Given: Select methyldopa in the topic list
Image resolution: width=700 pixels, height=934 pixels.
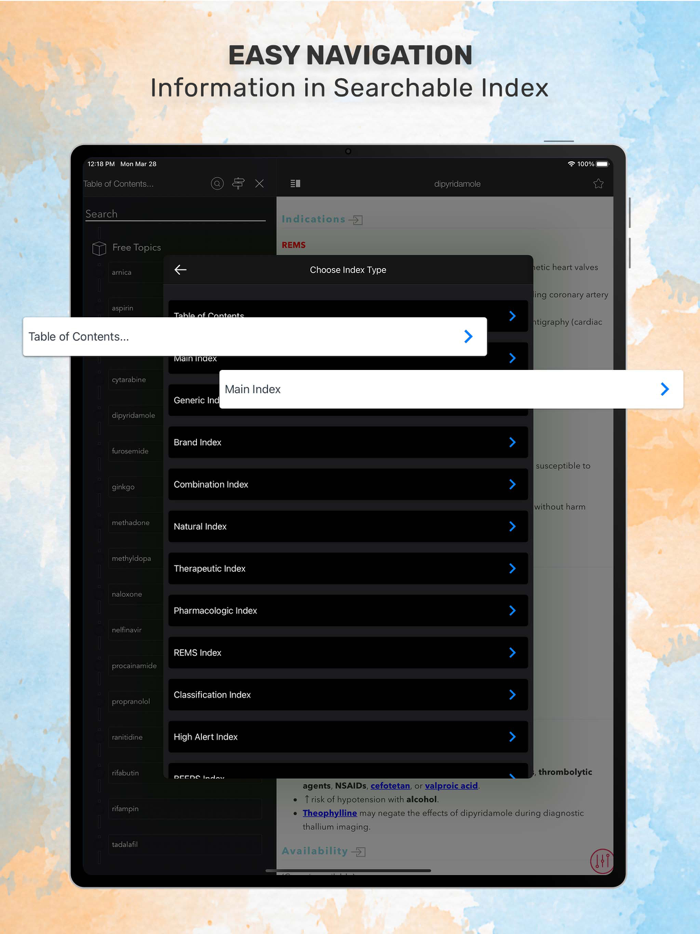Looking at the screenshot, I should click(131, 558).
